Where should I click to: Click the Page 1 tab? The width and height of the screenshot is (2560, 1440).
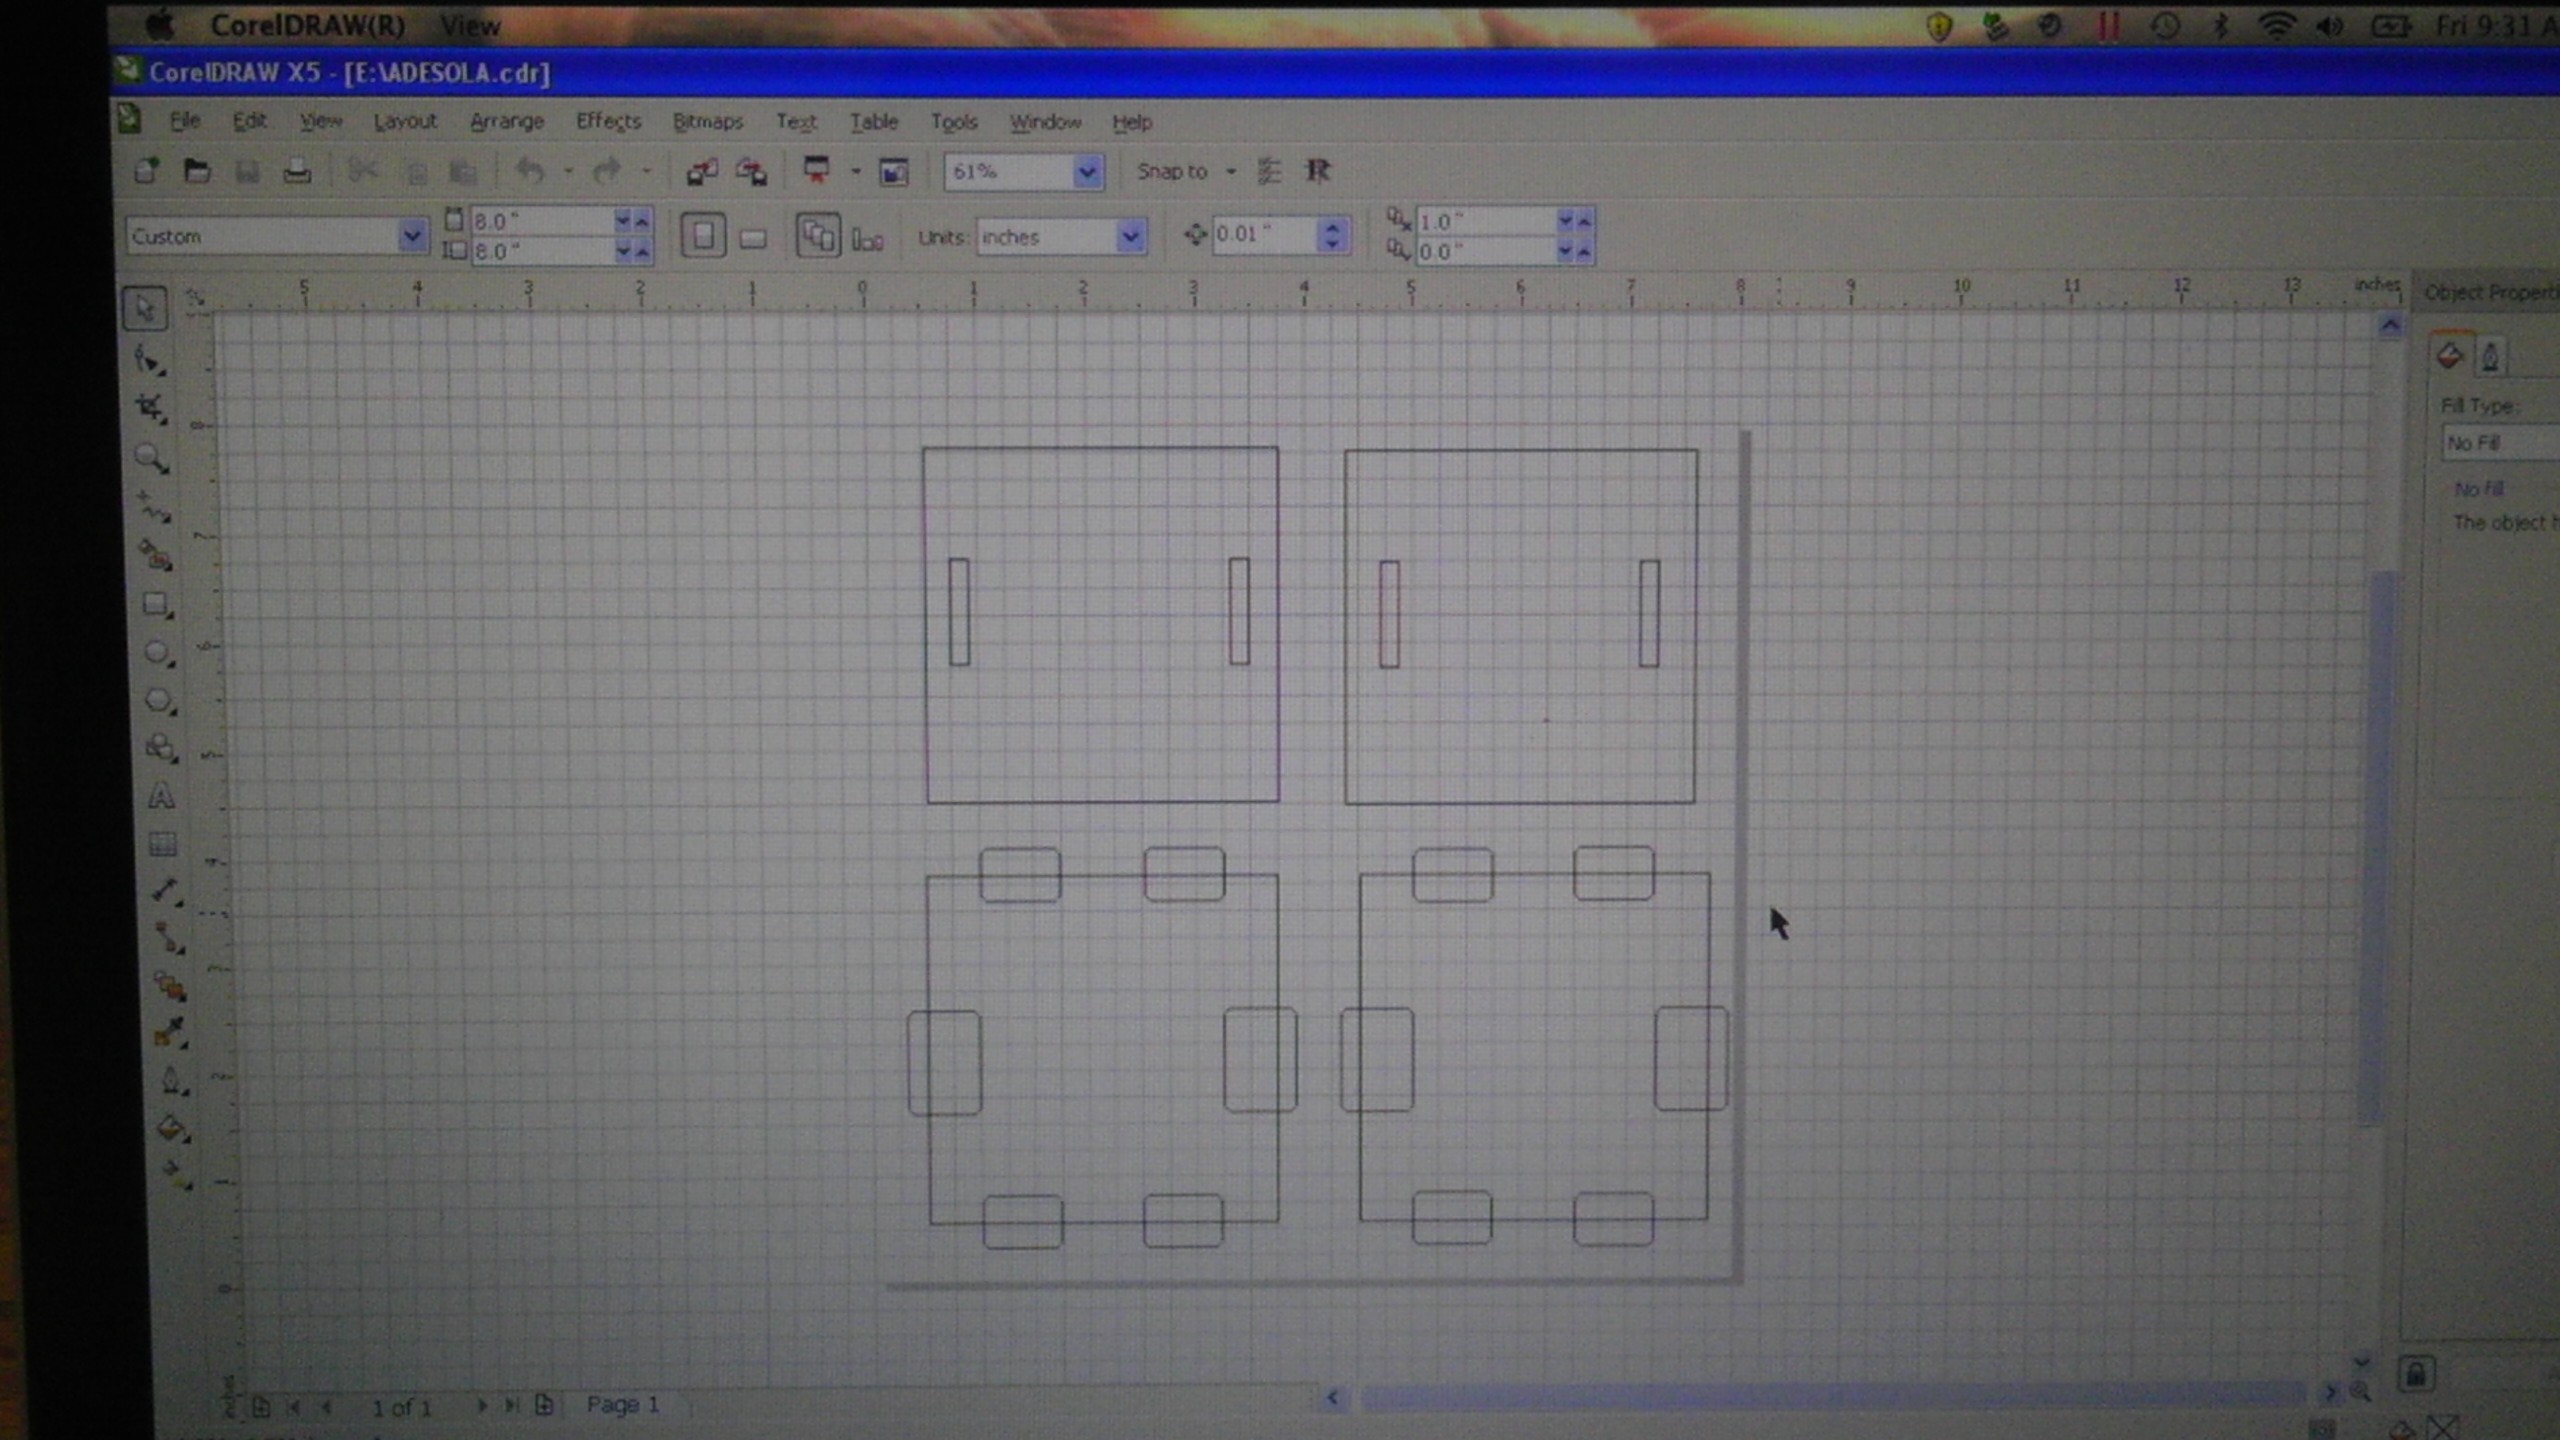pos(622,1405)
